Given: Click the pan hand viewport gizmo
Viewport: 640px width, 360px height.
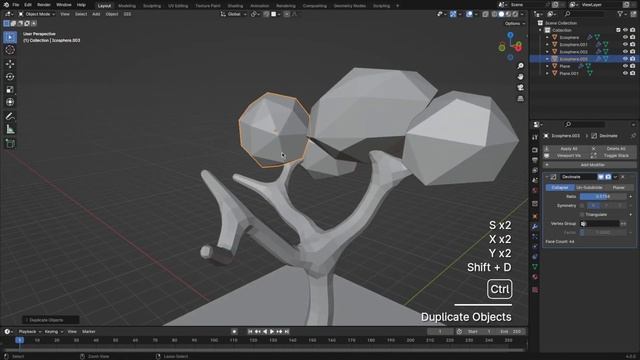Looking at the screenshot, I should point(520,77).
